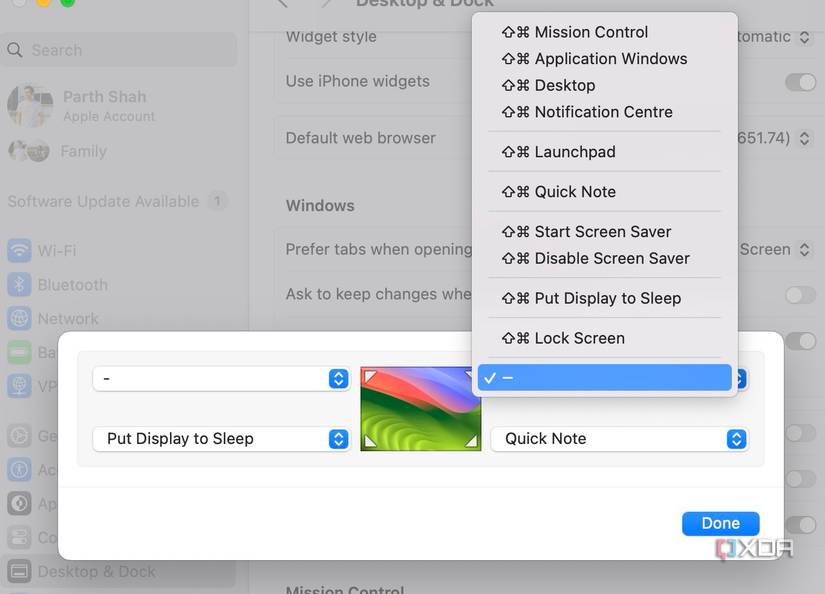Click the Done button
This screenshot has width=825, height=594.
click(720, 523)
